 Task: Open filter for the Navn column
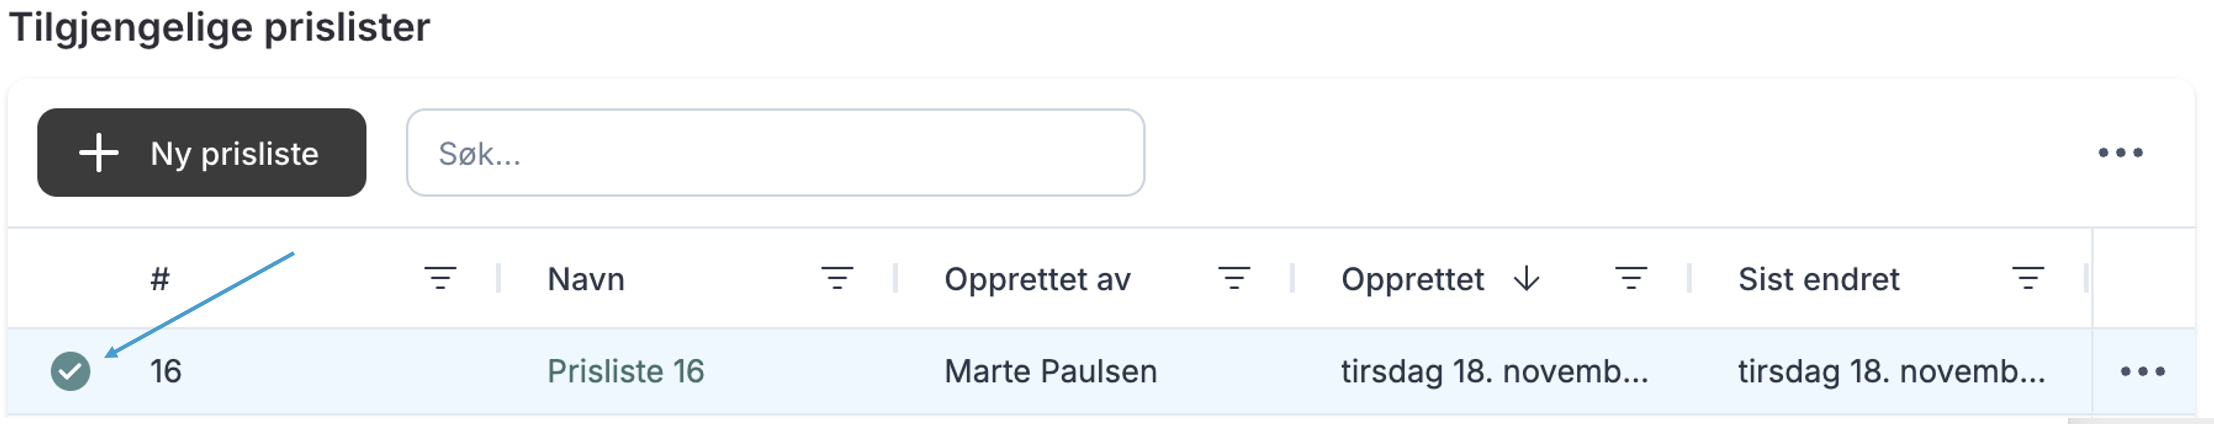click(x=837, y=278)
